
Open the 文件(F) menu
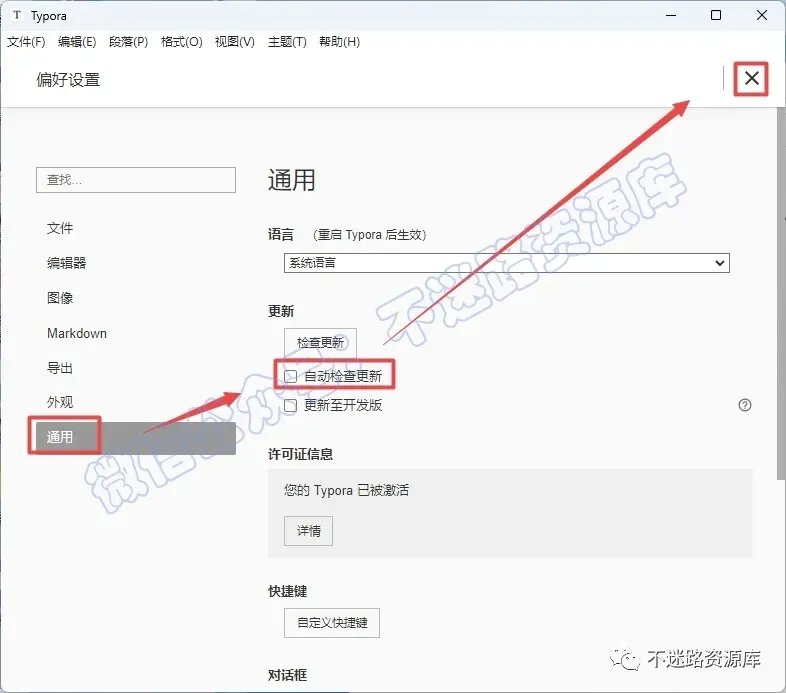click(x=26, y=42)
